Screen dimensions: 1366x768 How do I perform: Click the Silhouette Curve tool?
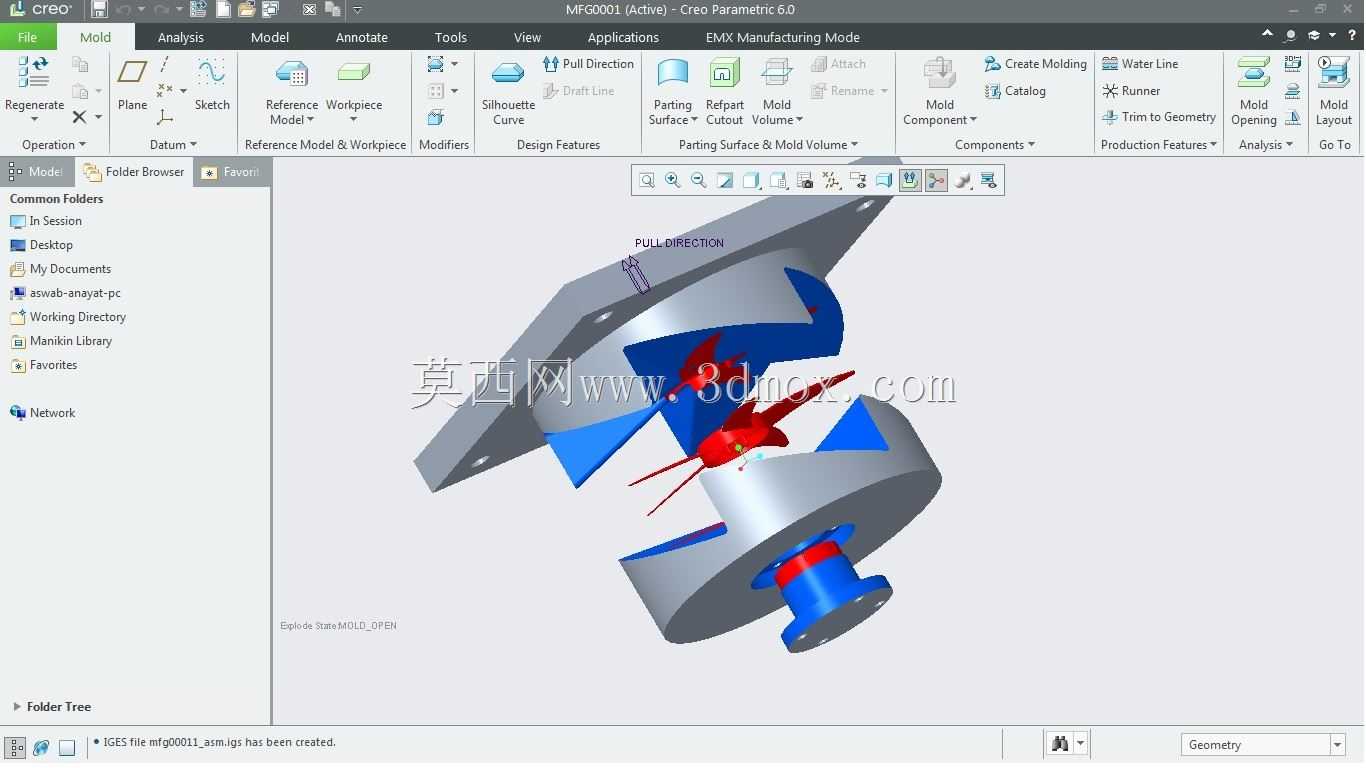[508, 91]
